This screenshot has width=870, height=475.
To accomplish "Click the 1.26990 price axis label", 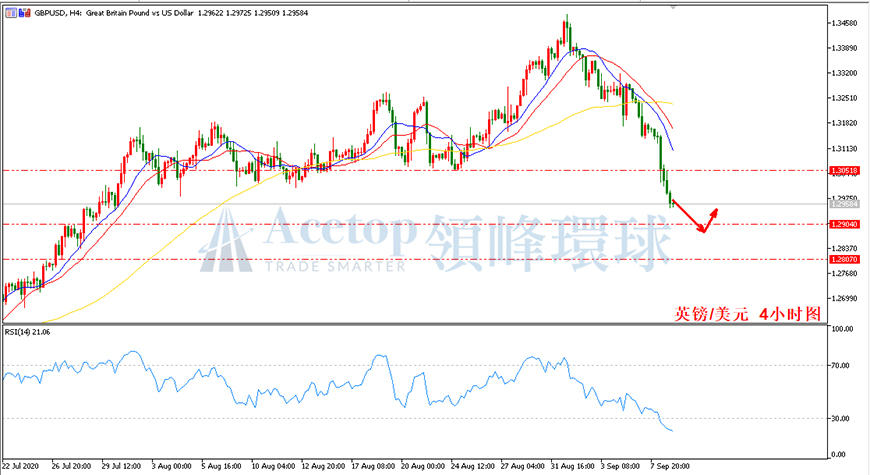I will (844, 299).
